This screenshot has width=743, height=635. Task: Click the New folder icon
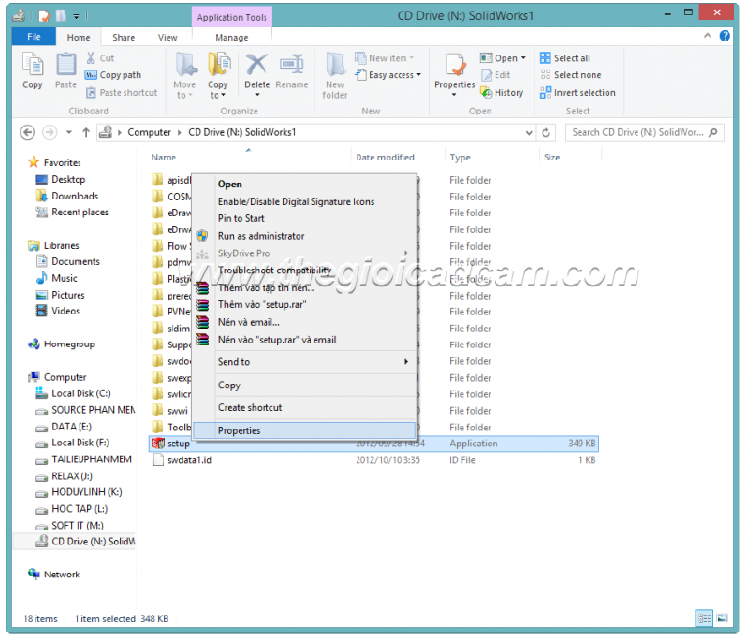tap(335, 64)
